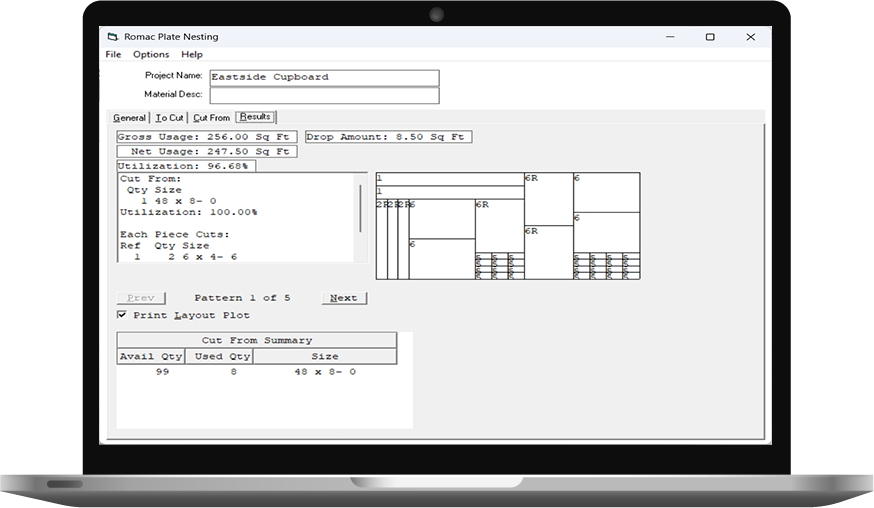Open the Options menu
874x508 pixels.
[151, 54]
